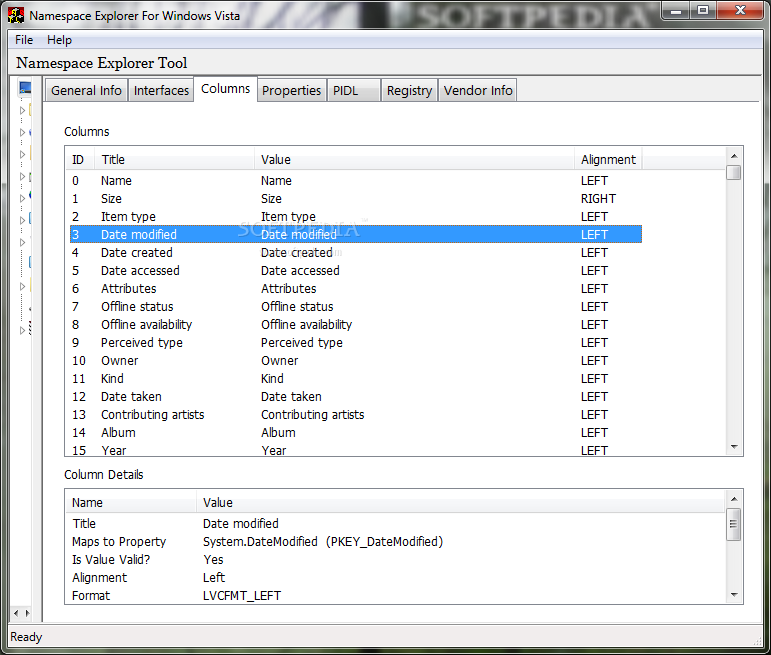Click Columns list scroll up arrow
771x655 pixels.
(734, 156)
